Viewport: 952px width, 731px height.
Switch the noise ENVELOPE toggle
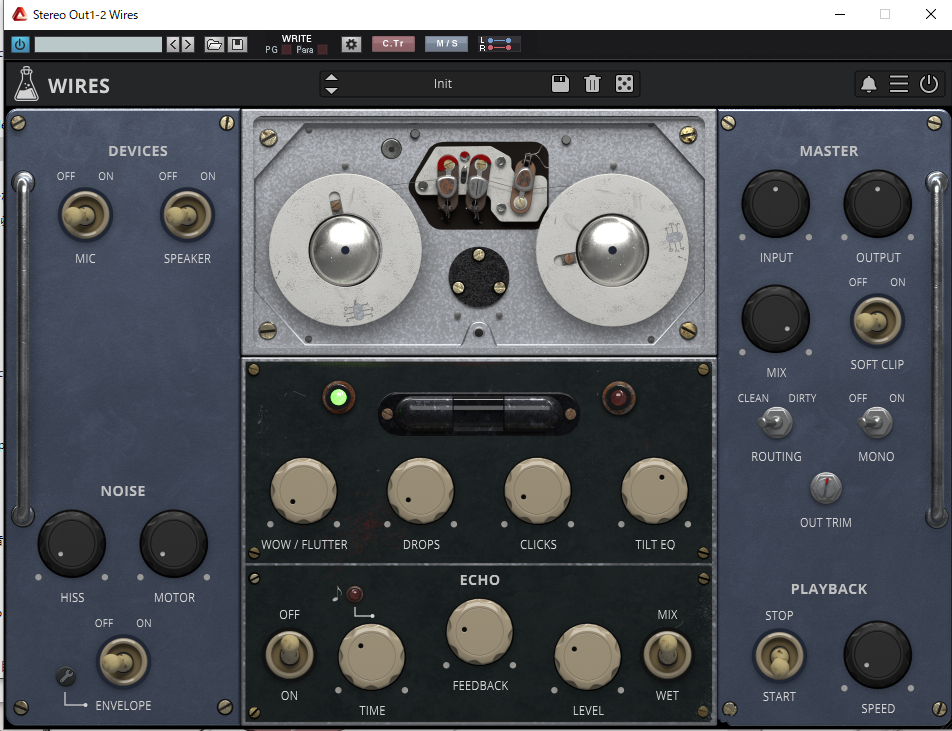[x=123, y=662]
